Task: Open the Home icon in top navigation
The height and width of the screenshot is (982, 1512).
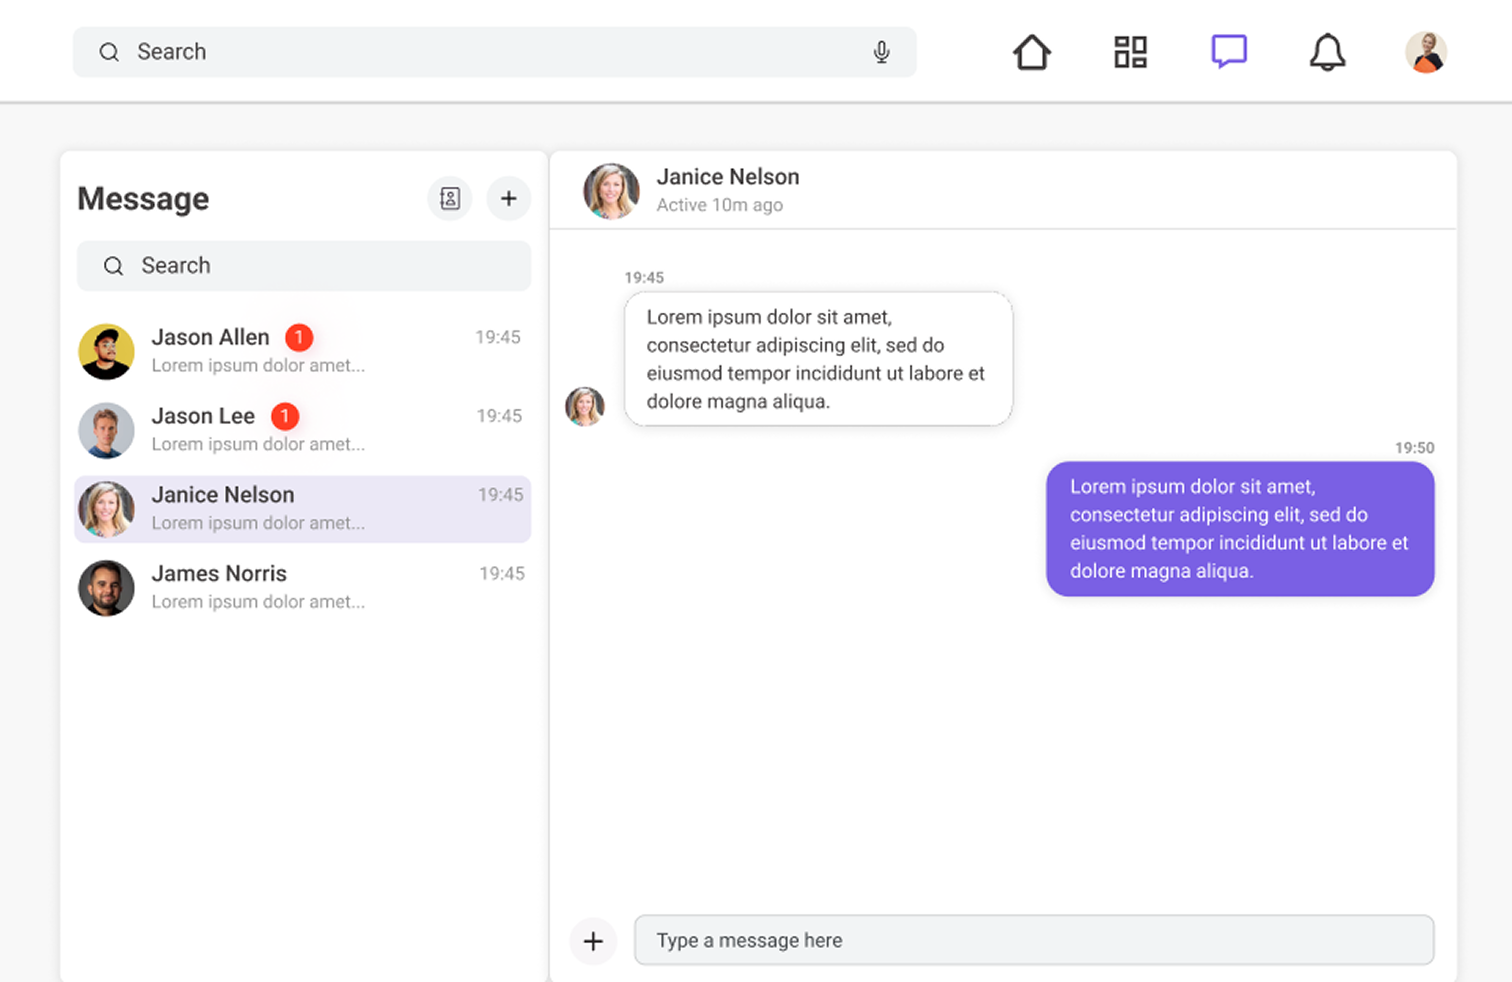Action: point(1031,51)
